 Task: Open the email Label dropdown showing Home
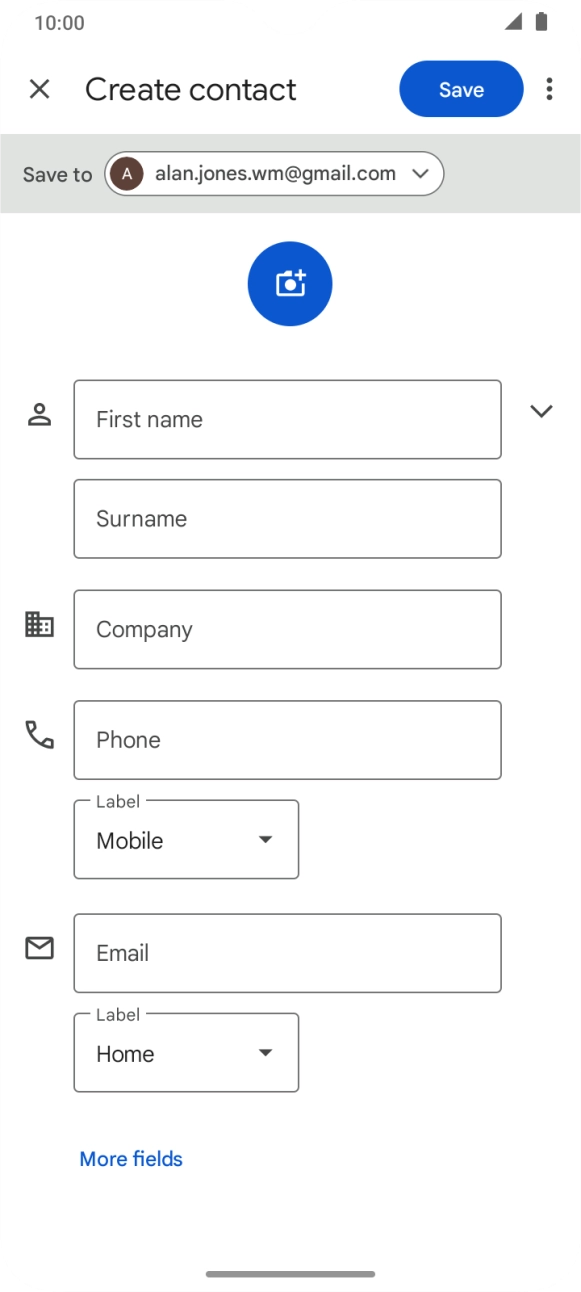click(185, 1052)
